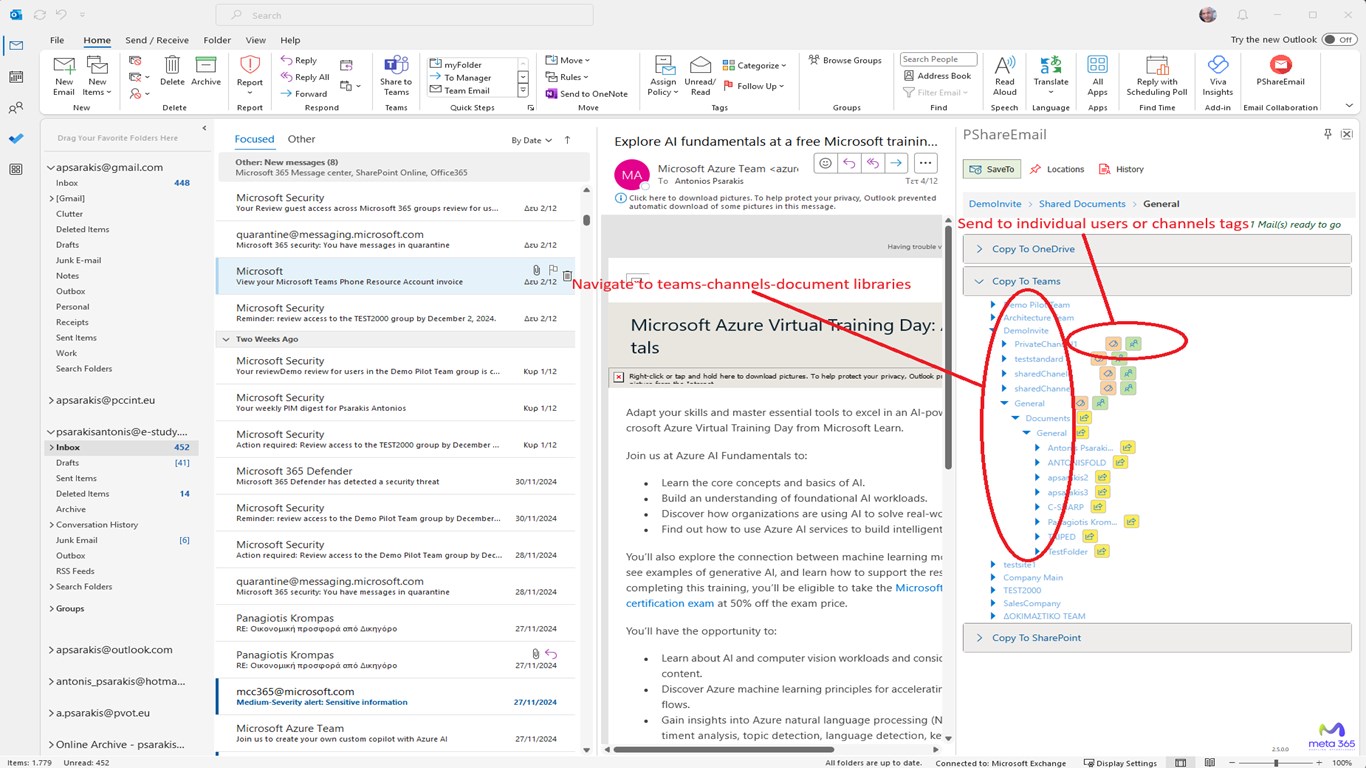Click the SaveTo button
The width and height of the screenshot is (1366, 768).
[992, 169]
